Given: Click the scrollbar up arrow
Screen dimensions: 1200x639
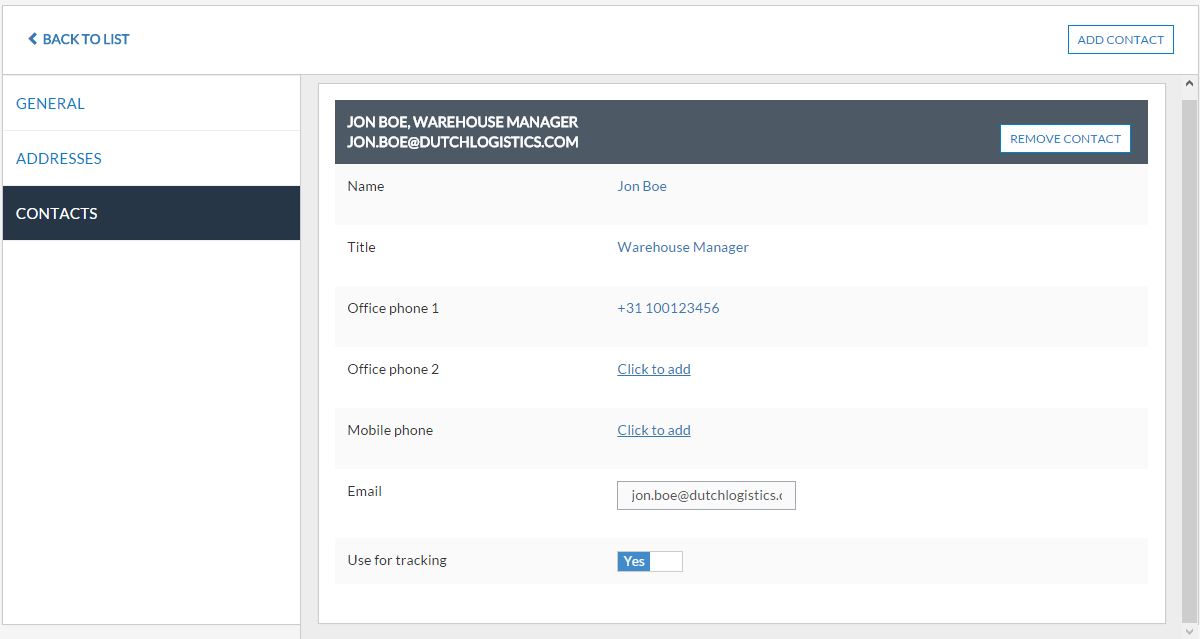Looking at the screenshot, I should pyautogui.click(x=1189, y=85).
